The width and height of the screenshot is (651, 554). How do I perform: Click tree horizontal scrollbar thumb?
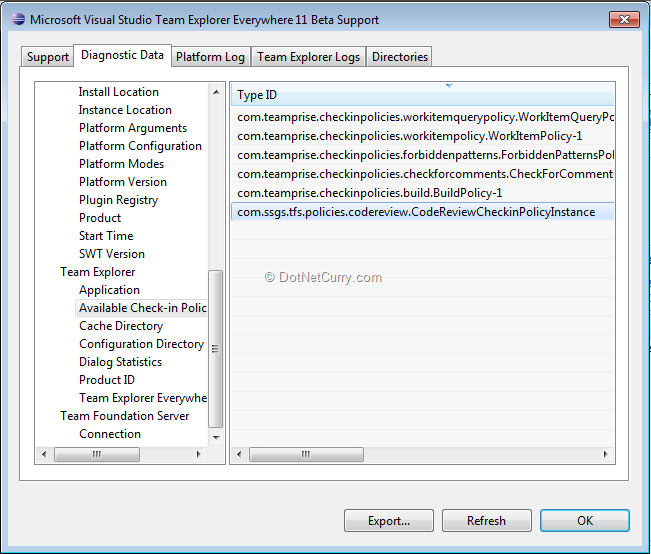point(97,454)
